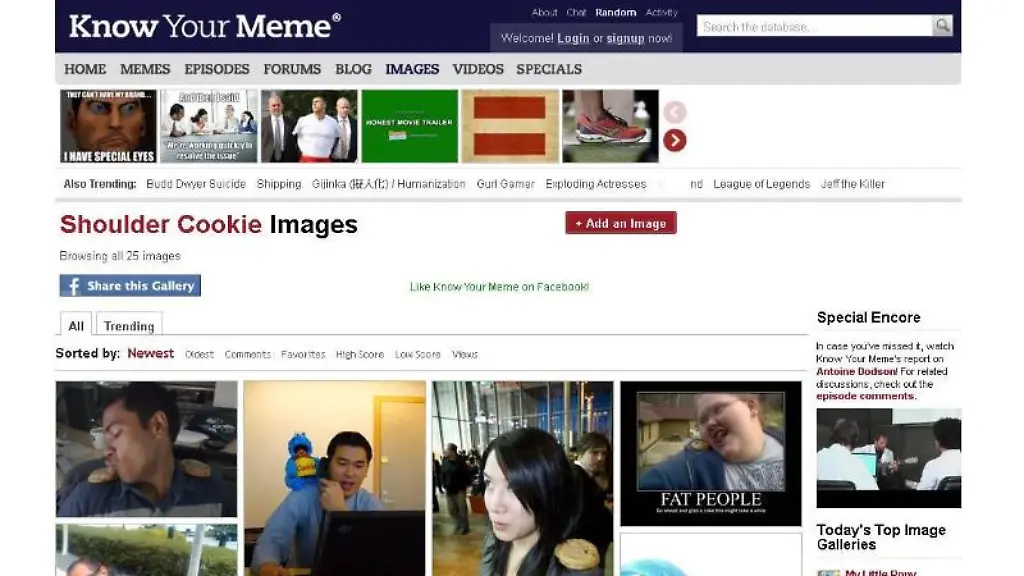Share this Gallery on Facebook

130,286
